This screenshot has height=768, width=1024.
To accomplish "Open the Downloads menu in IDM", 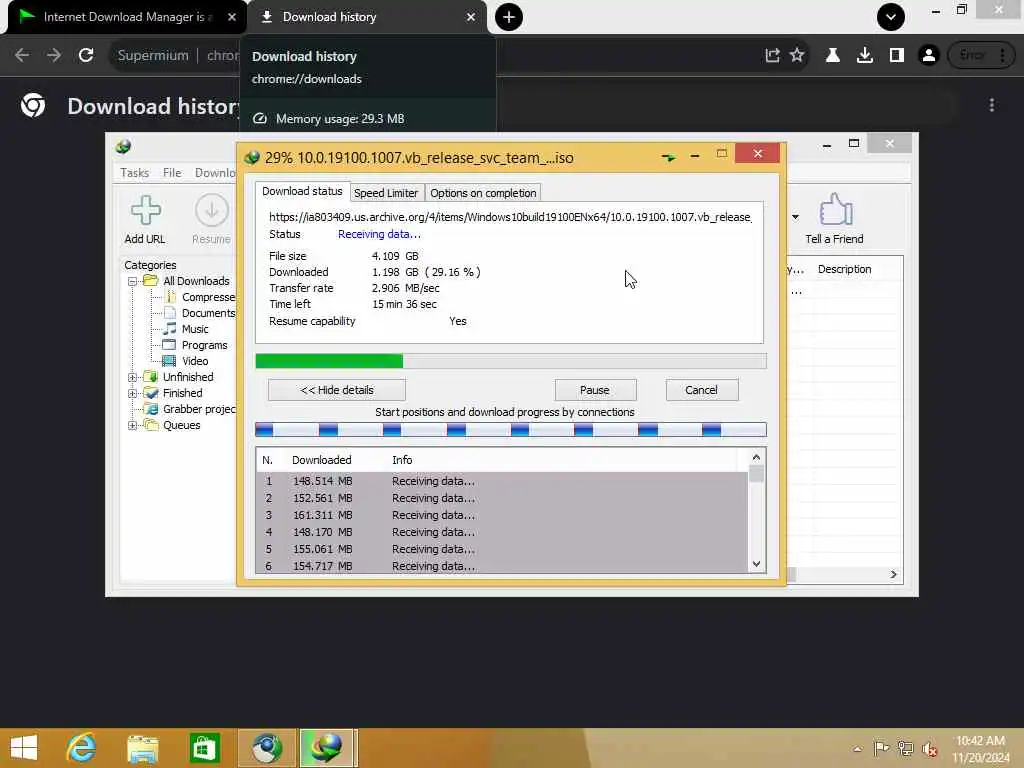I will (215, 173).
